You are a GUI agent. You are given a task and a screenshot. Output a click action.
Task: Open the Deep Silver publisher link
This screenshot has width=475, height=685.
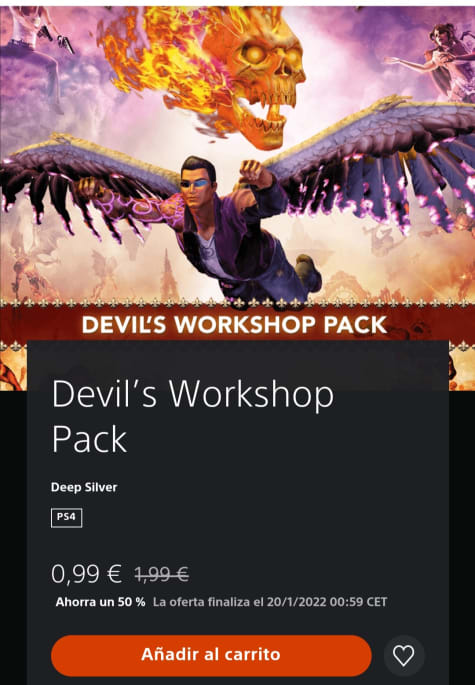click(x=84, y=487)
